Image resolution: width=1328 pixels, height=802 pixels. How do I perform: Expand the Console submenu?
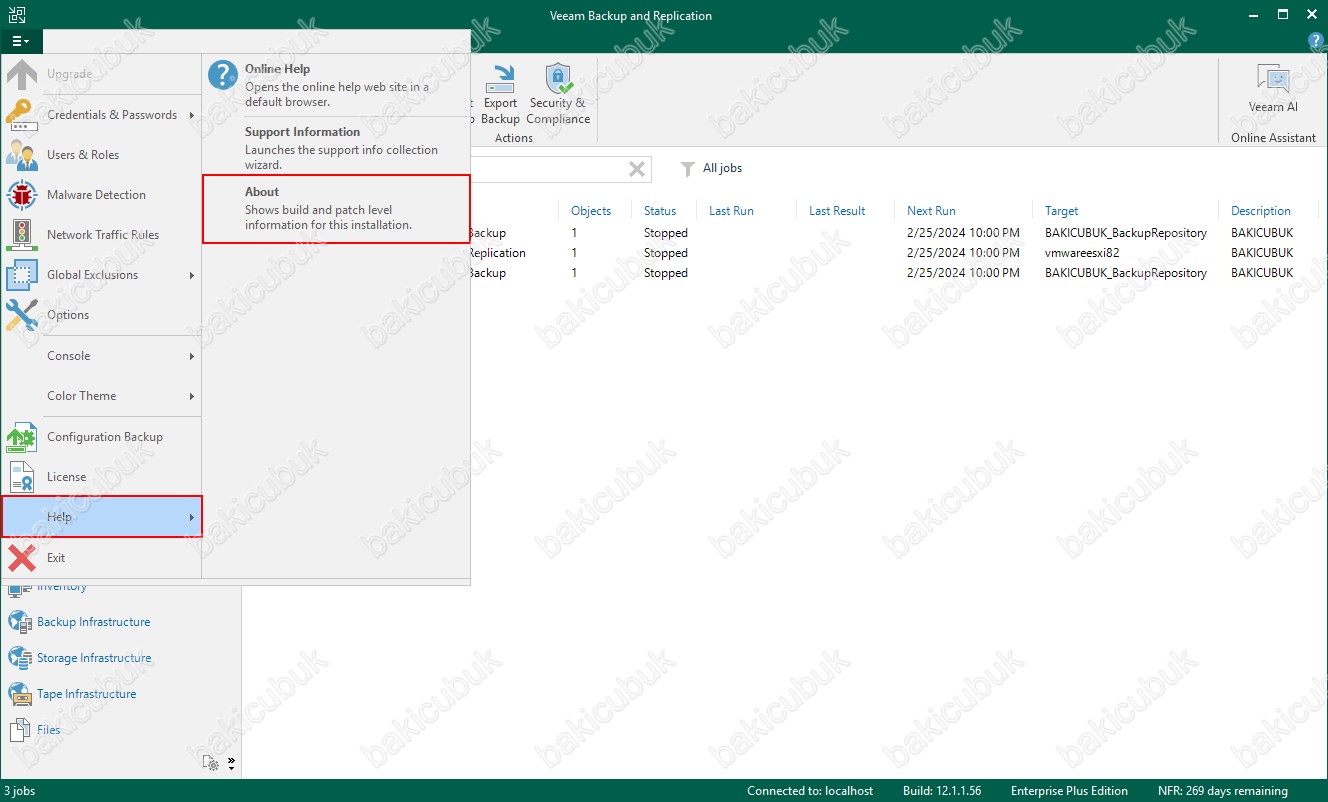click(191, 356)
